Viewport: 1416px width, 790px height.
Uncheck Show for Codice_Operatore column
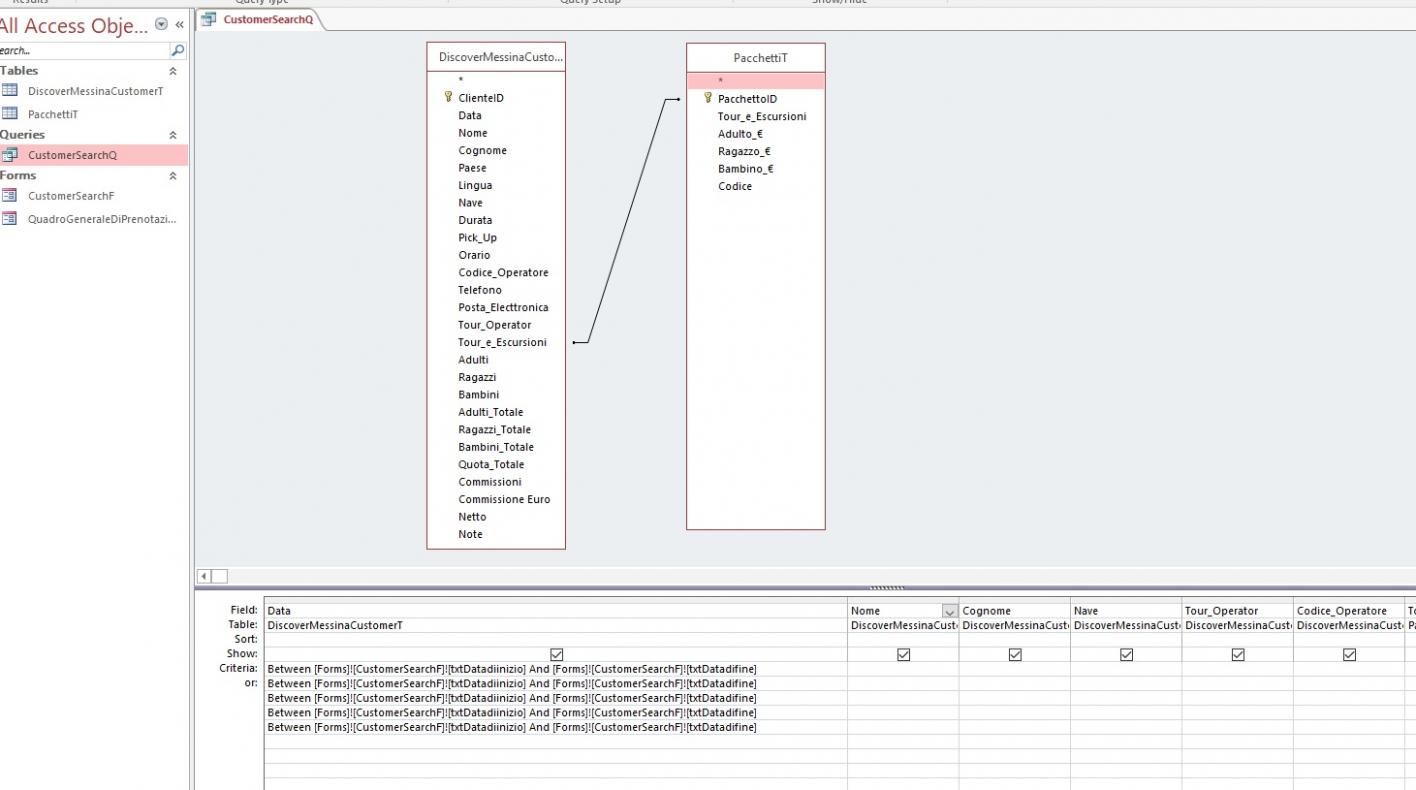(x=1349, y=654)
